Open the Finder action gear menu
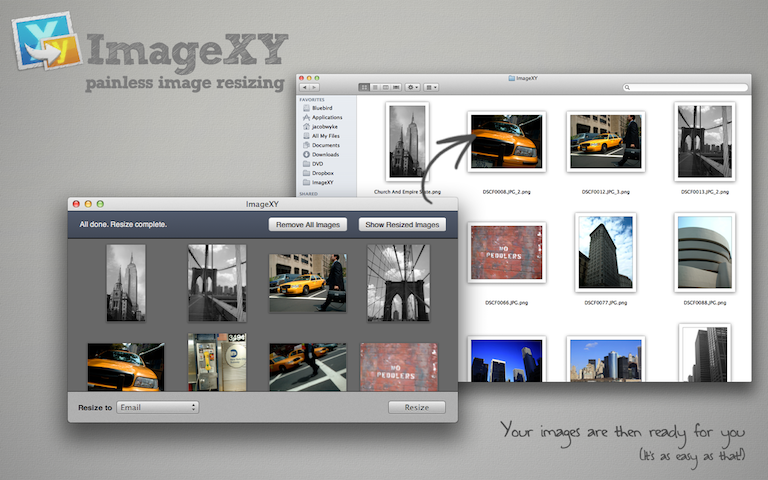The image size is (768, 480). (413, 87)
